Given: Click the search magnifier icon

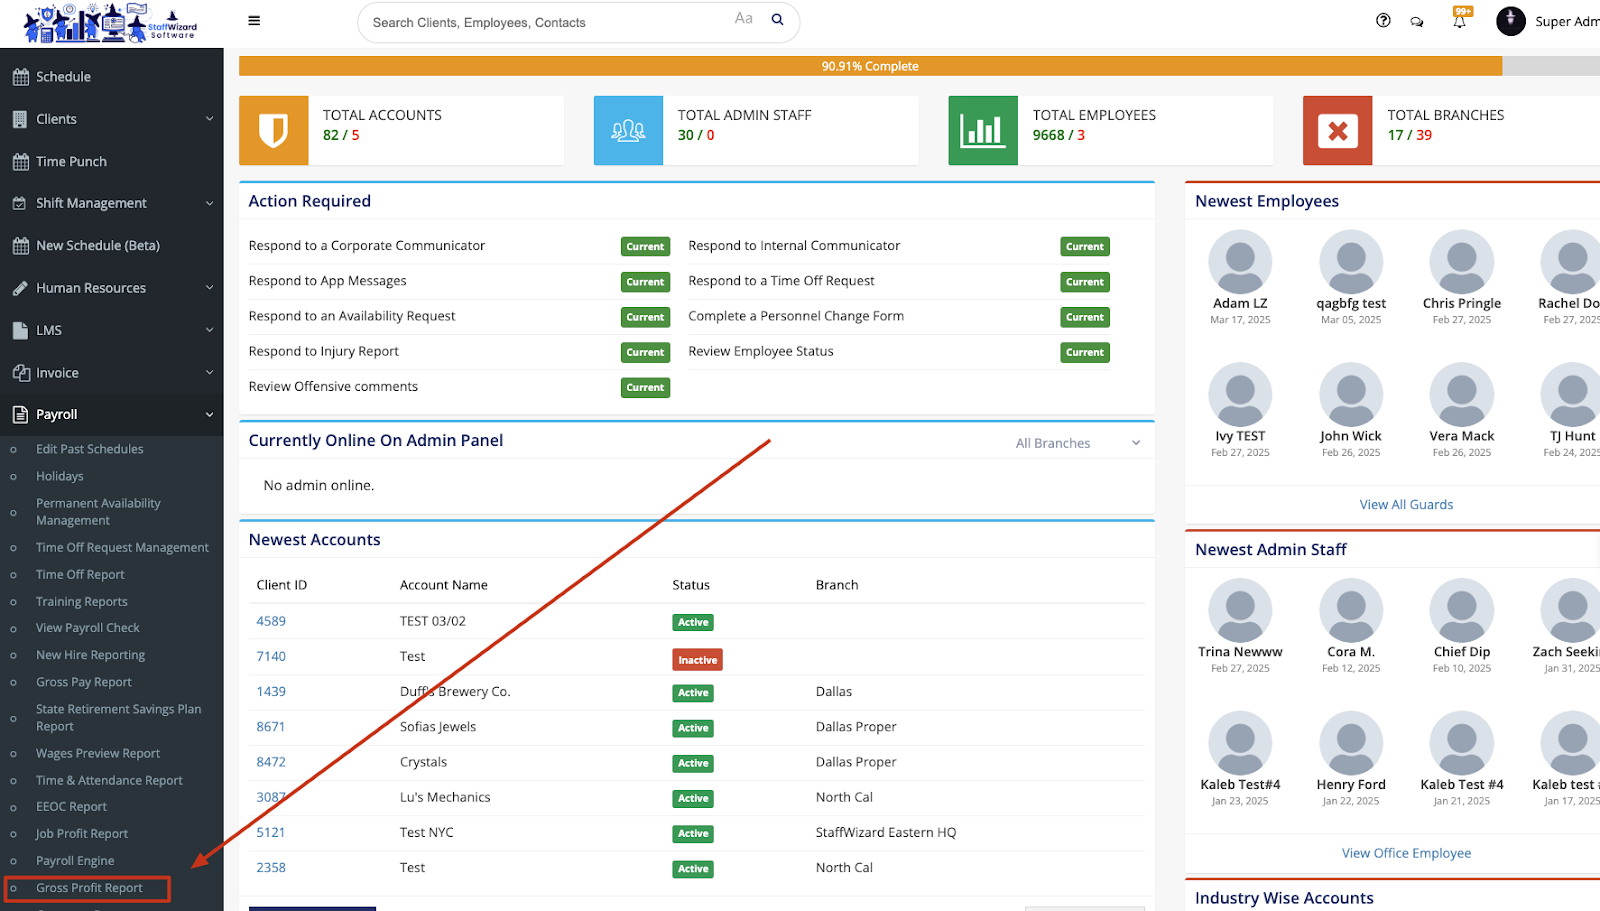Looking at the screenshot, I should coord(777,20).
